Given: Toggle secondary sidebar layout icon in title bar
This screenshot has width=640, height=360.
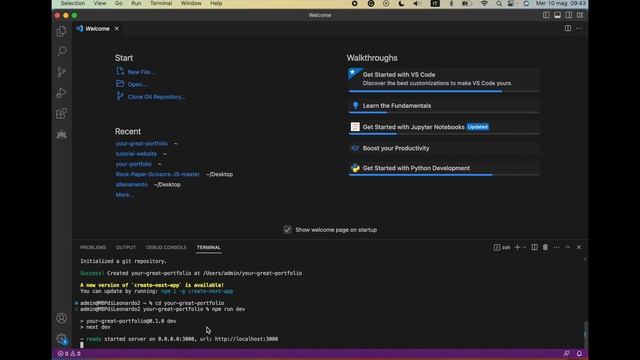Looking at the screenshot, I should point(569,15).
